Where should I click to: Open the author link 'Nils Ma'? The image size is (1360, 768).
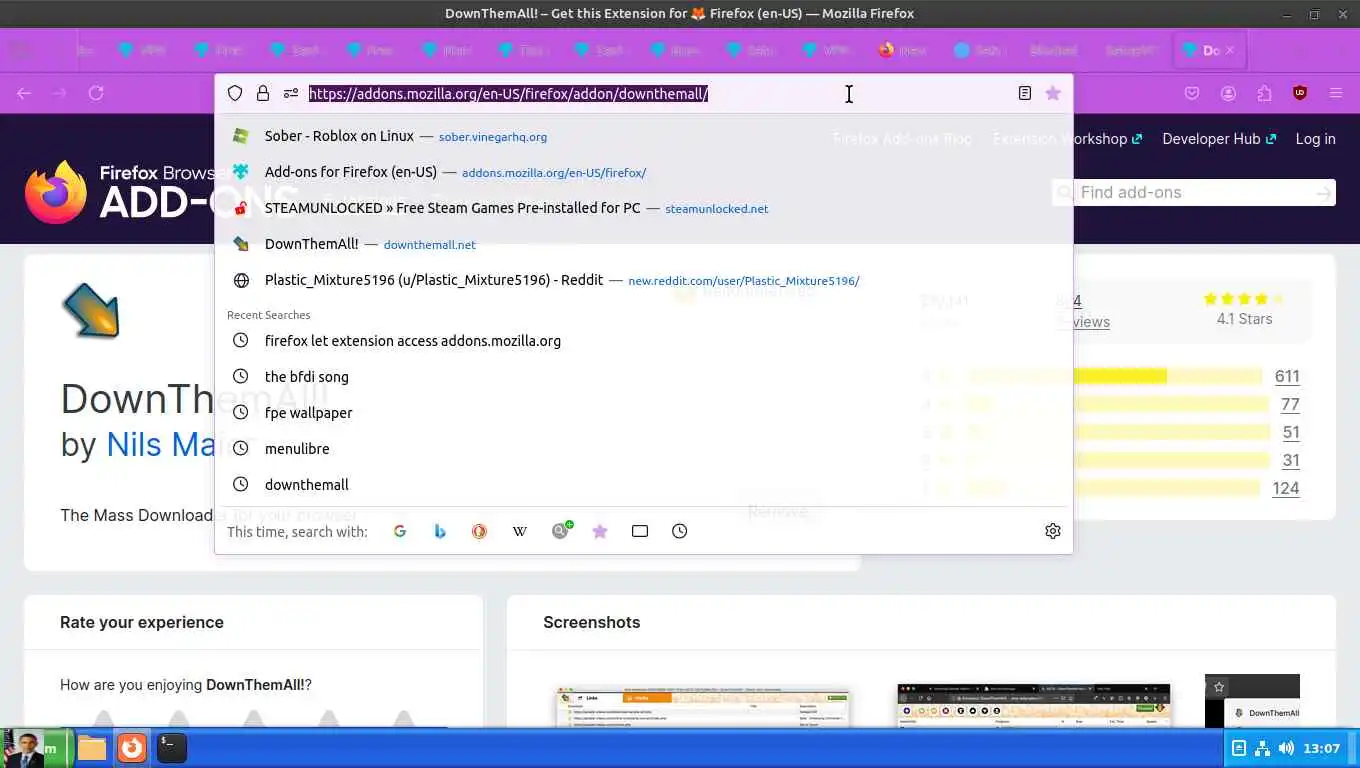(160, 444)
